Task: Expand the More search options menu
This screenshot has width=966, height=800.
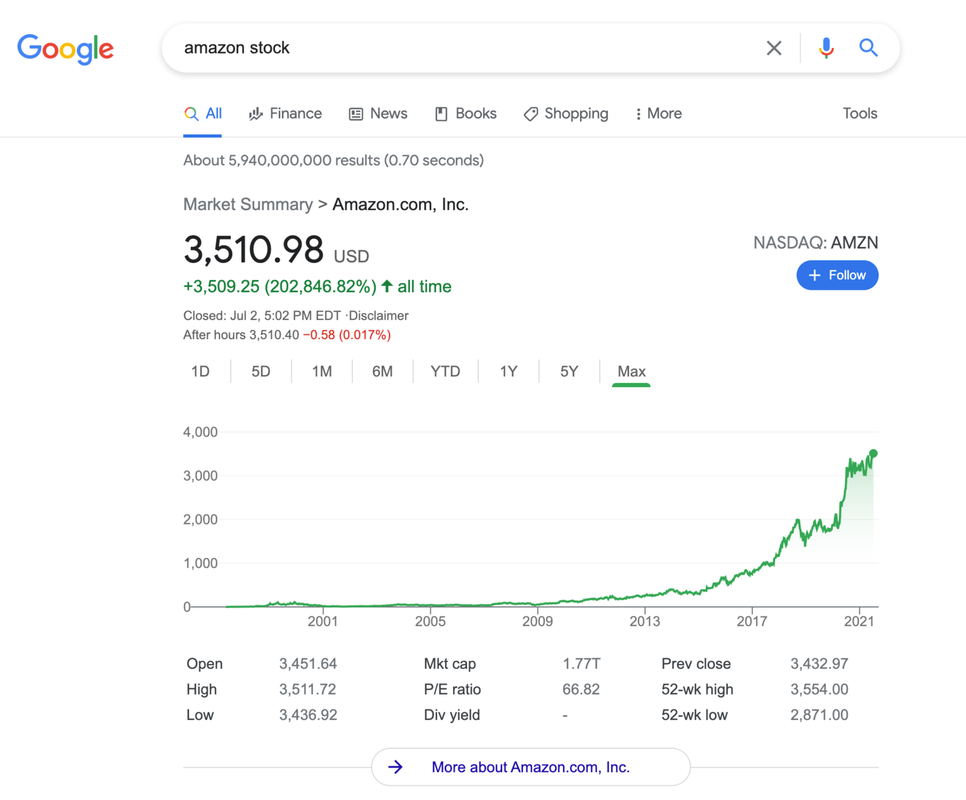Action: point(659,114)
